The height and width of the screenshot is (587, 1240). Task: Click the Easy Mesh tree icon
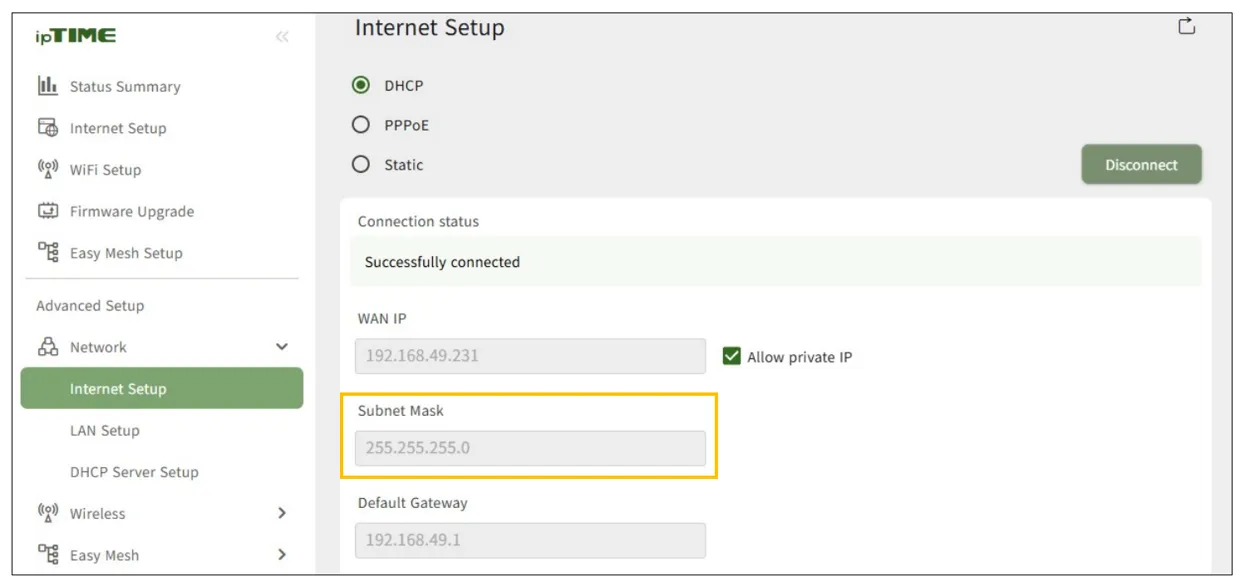pos(47,555)
